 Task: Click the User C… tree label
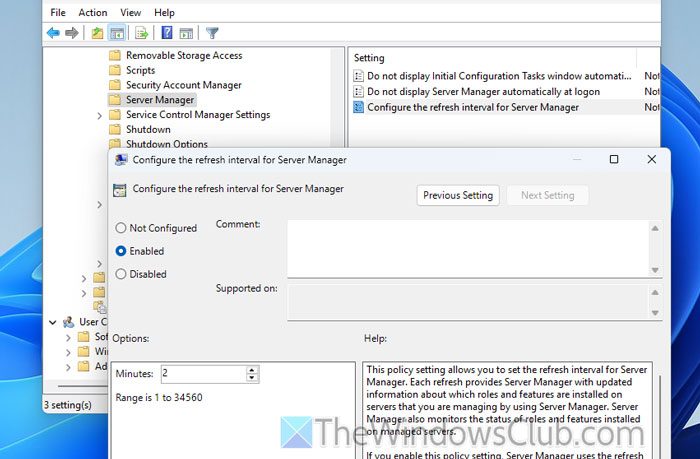pos(93,322)
